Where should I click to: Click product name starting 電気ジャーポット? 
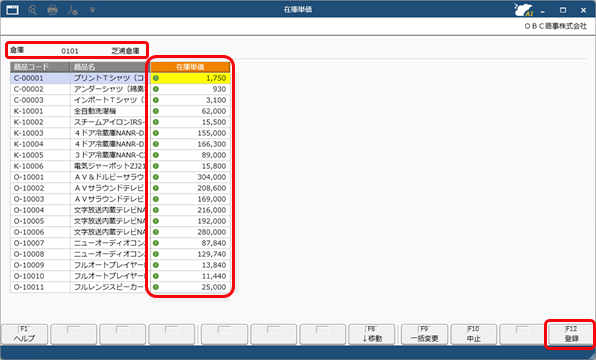coord(110,166)
